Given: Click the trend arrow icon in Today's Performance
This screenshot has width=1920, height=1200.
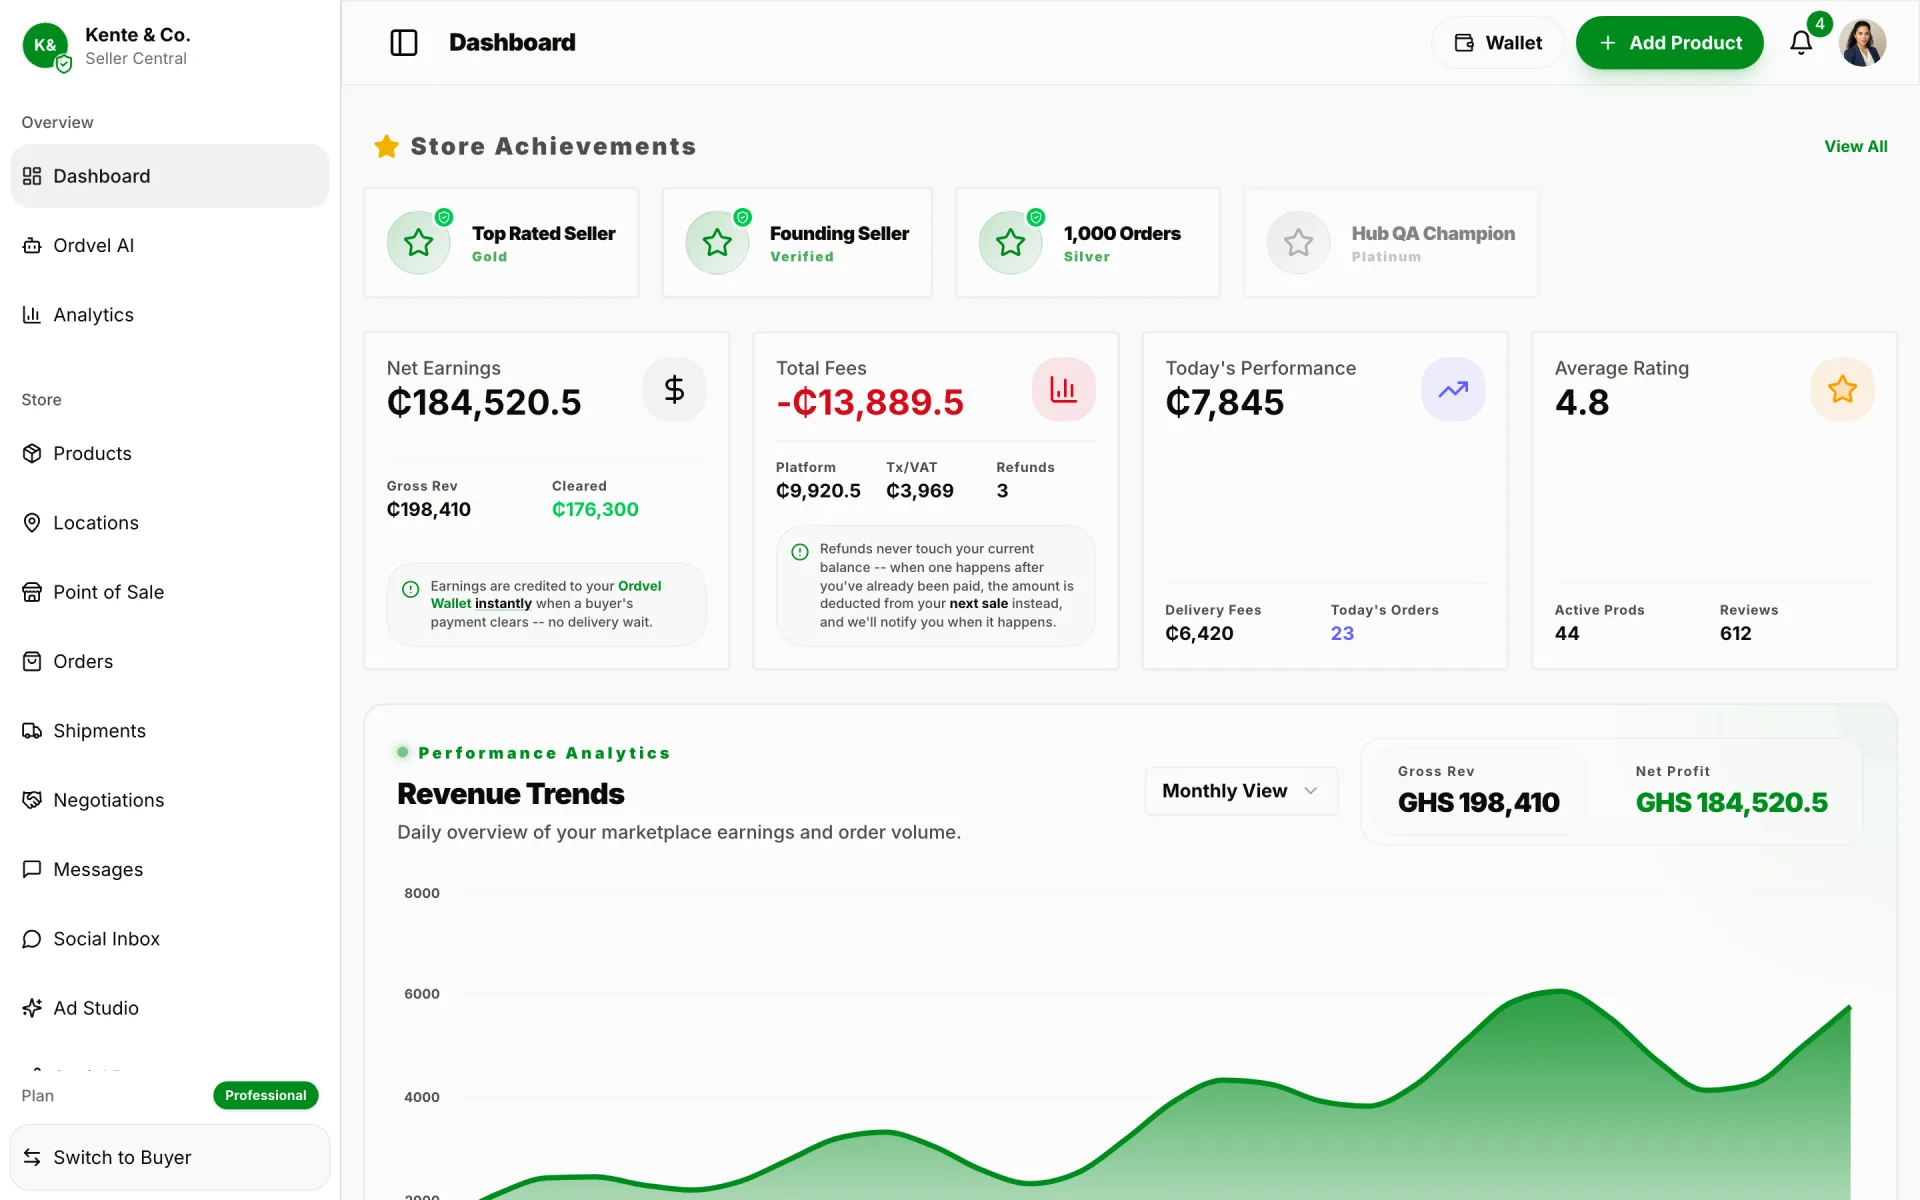Looking at the screenshot, I should click(x=1452, y=389).
